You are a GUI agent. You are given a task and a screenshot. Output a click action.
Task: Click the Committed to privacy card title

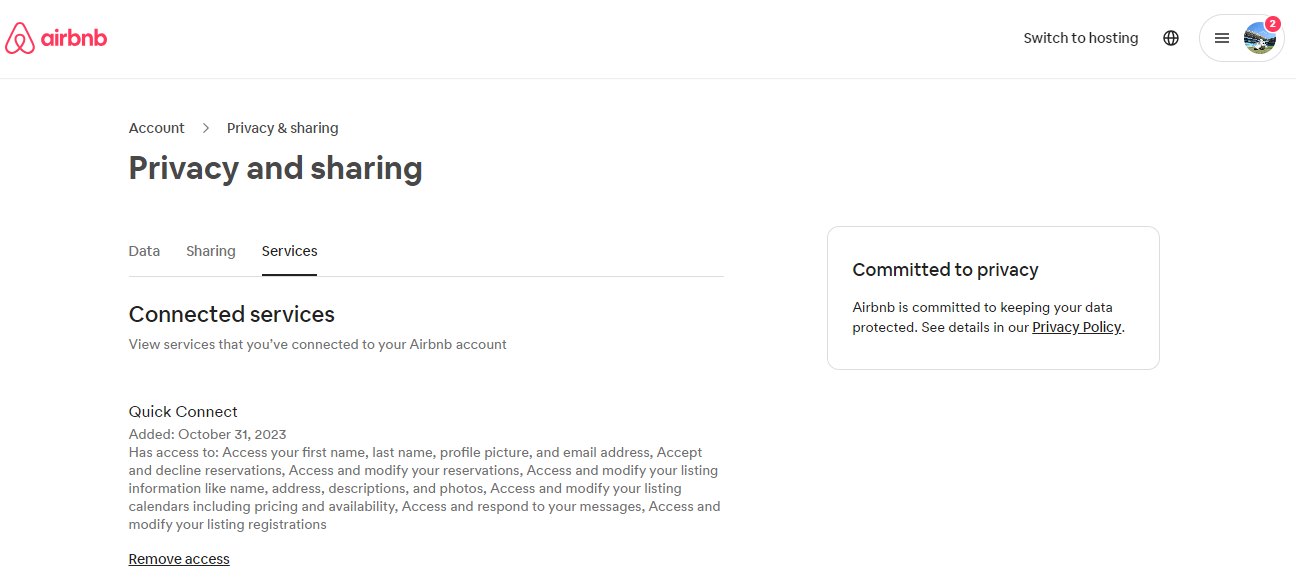[945, 270]
